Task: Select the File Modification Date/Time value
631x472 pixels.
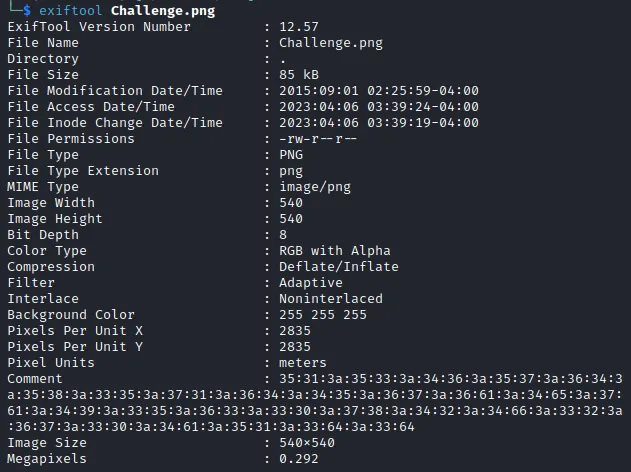Action: coord(379,91)
